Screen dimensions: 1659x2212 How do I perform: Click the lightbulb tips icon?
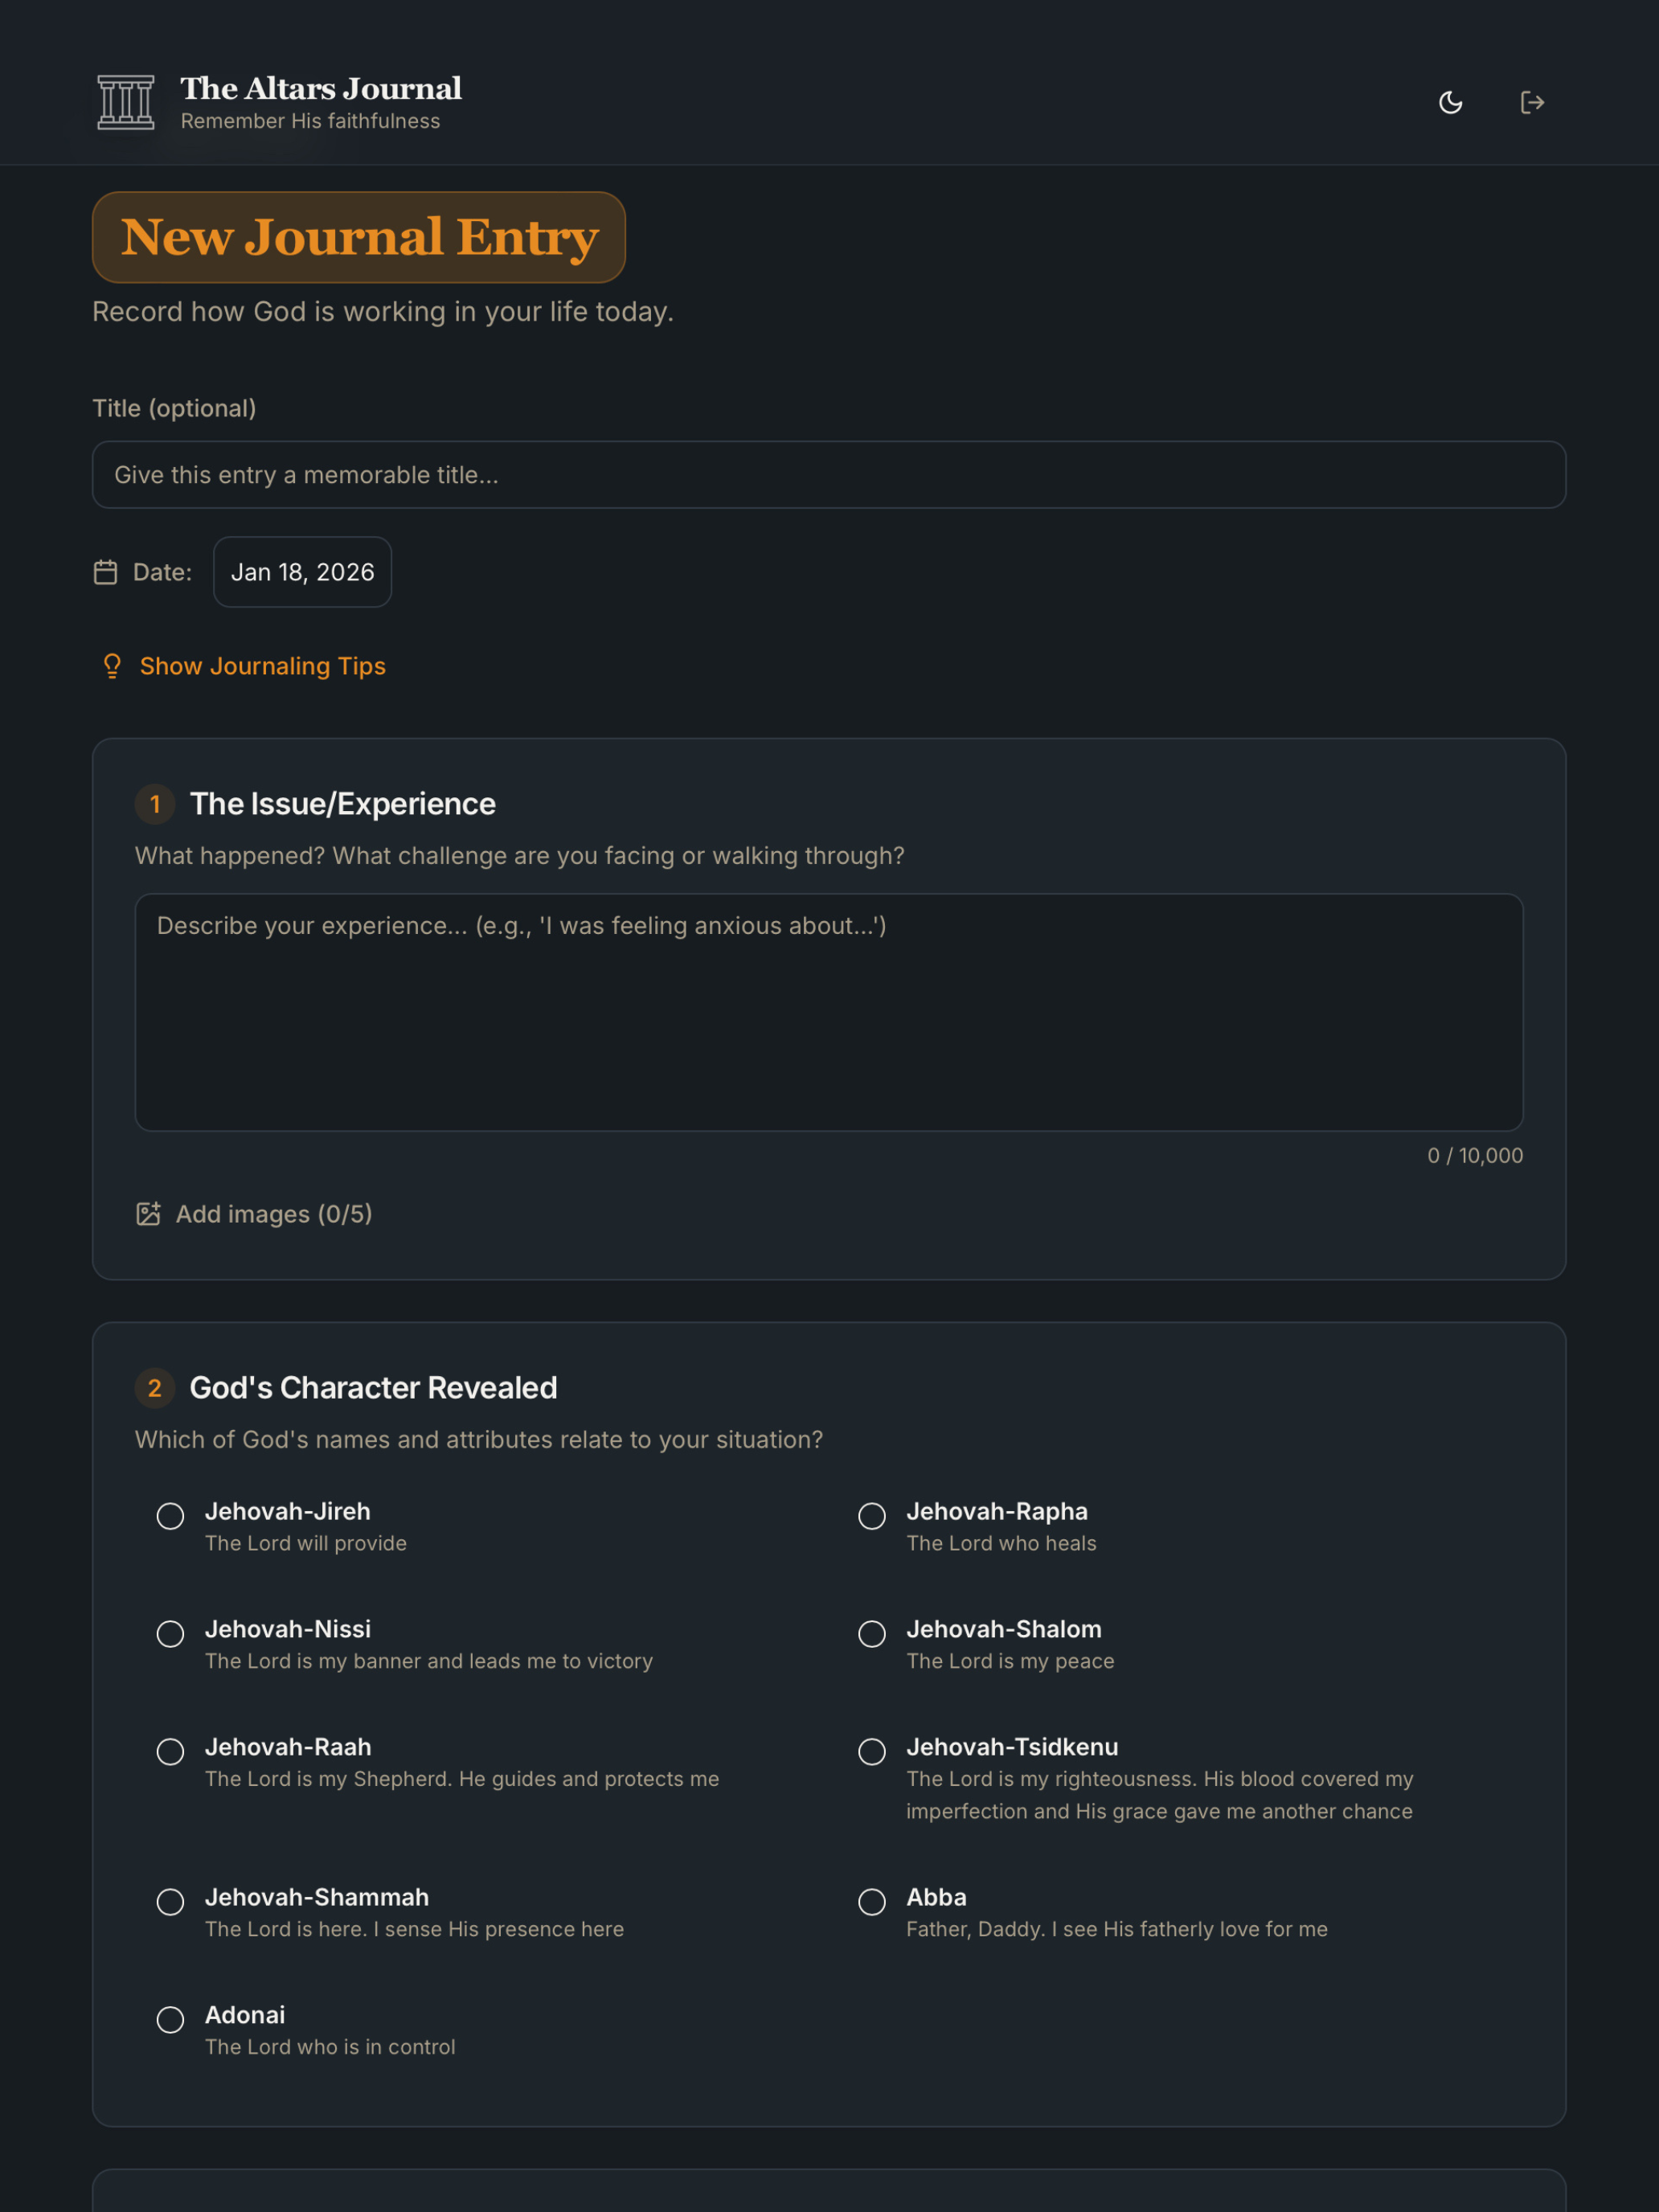pos(112,666)
